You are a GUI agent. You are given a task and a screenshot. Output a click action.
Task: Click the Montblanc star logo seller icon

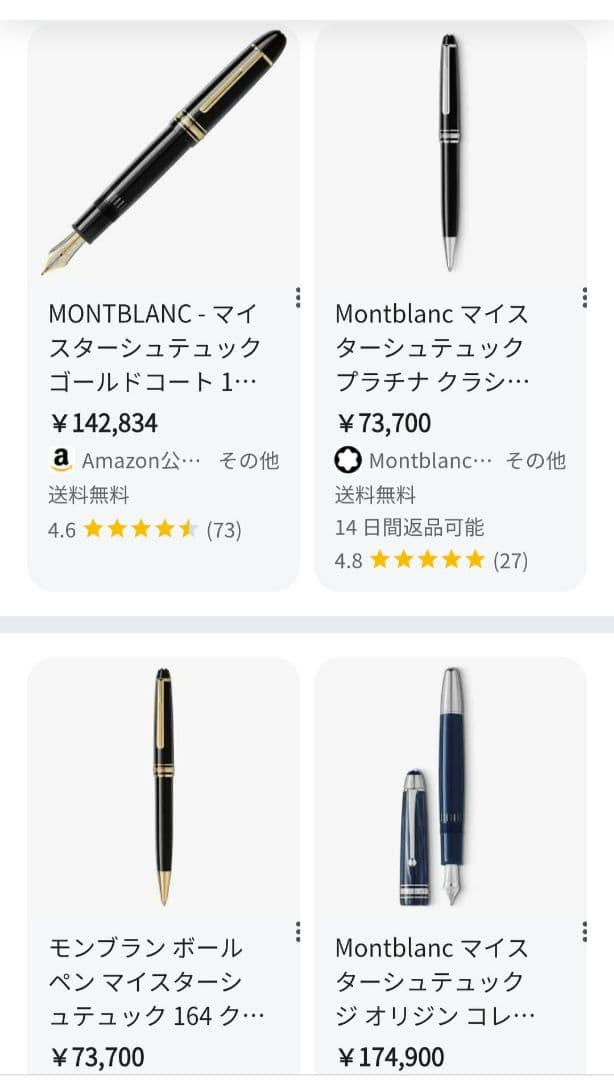tap(347, 461)
